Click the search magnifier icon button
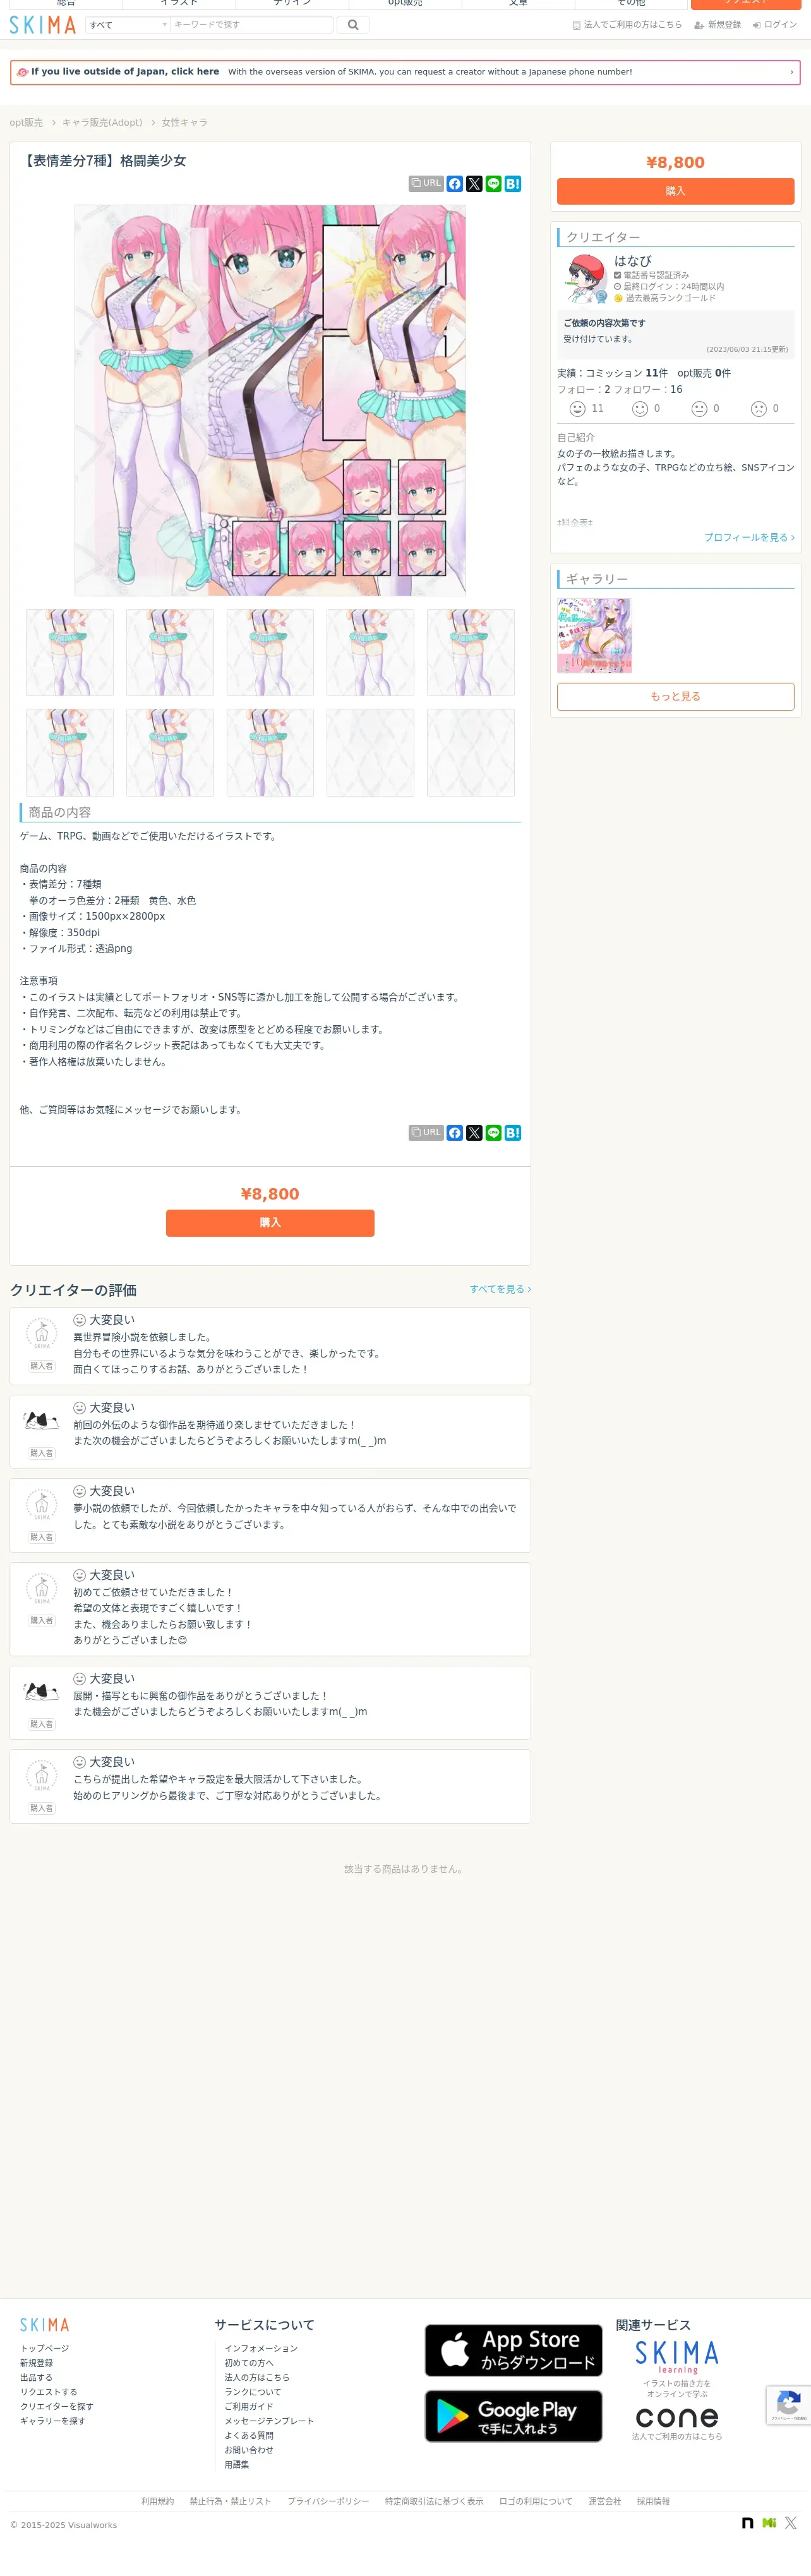Image resolution: width=811 pixels, height=2576 pixels. 353,25
